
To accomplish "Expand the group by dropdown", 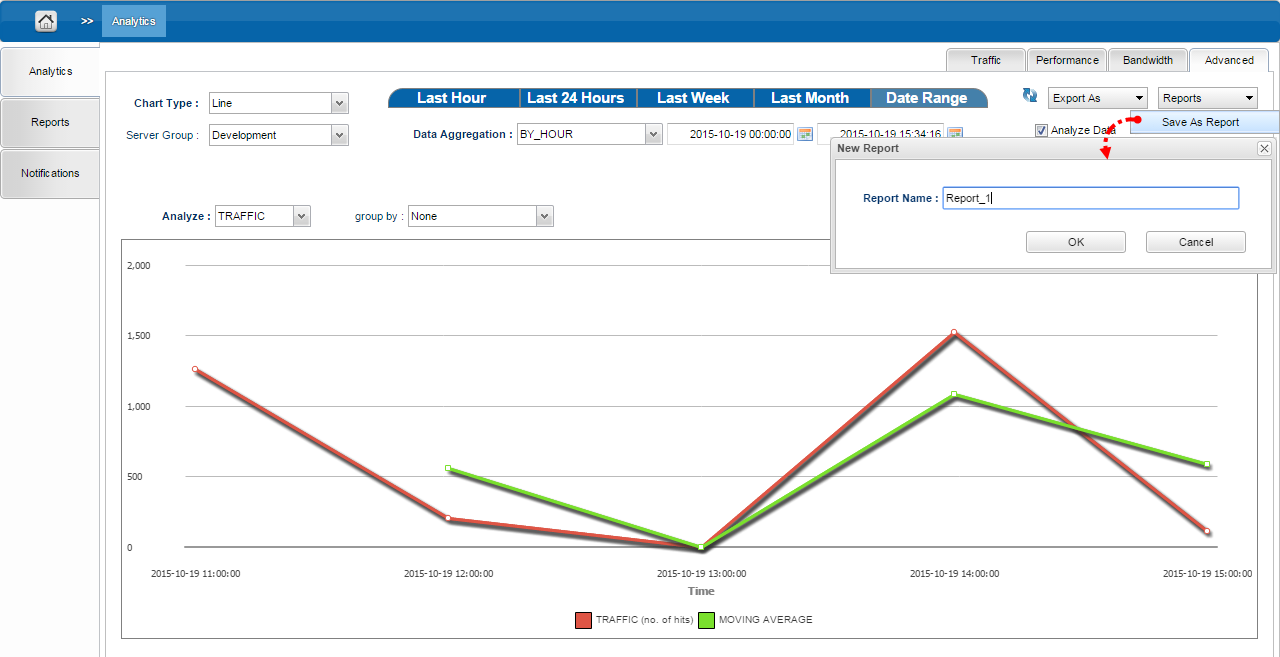I will click(x=544, y=216).
